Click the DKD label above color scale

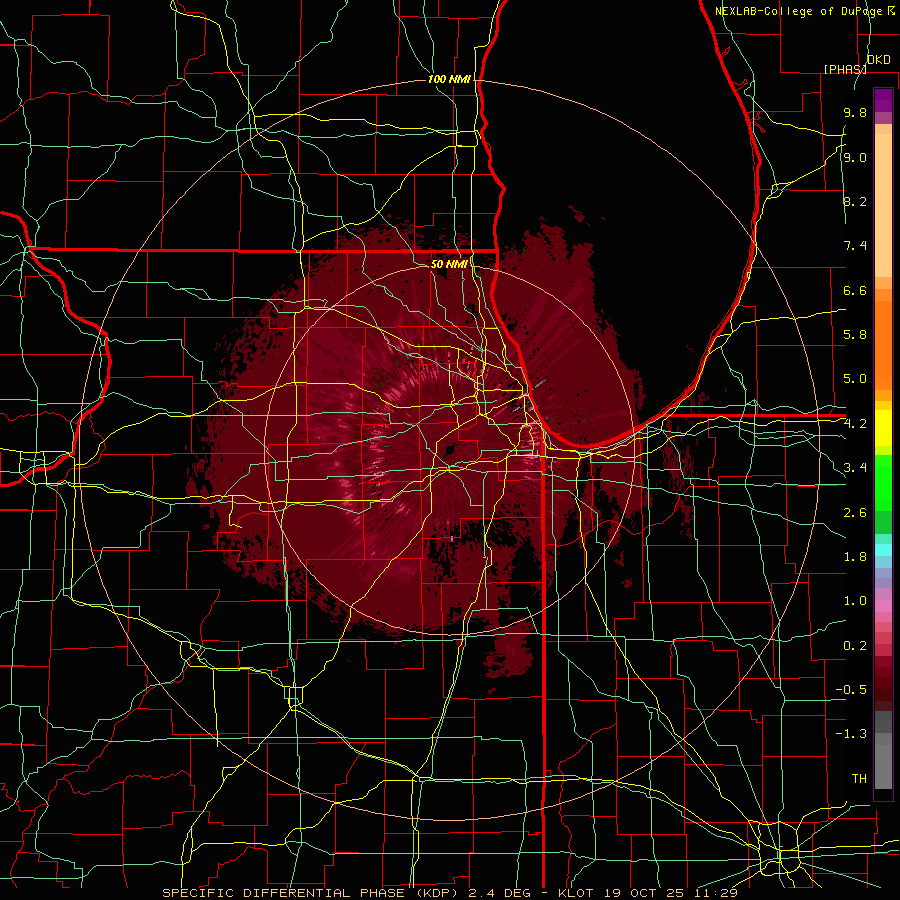pos(878,60)
